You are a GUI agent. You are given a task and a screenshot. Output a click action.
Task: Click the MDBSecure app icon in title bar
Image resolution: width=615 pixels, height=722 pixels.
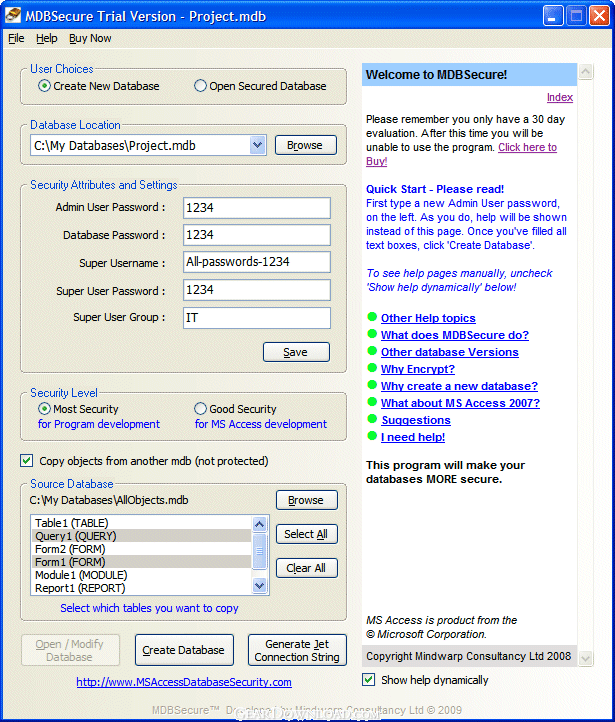click(13, 16)
